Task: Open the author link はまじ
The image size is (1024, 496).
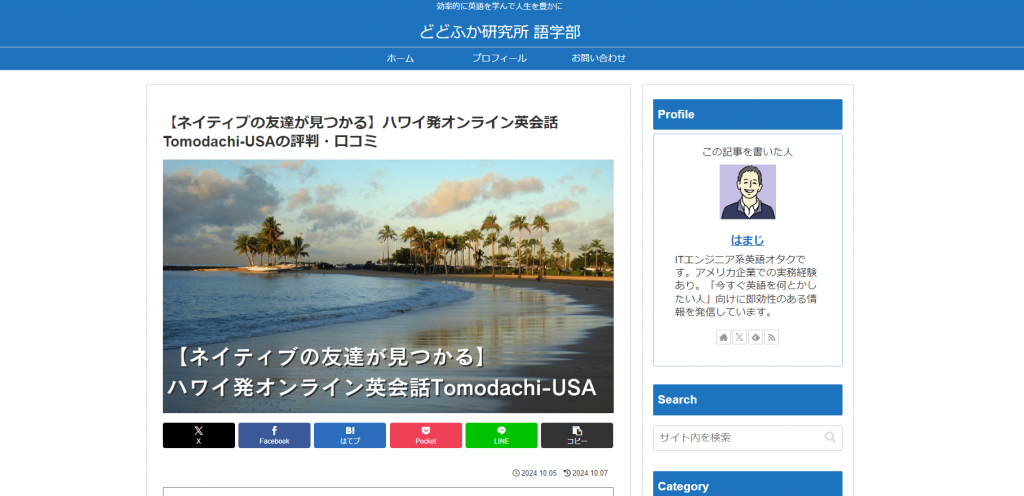Action: (747, 240)
